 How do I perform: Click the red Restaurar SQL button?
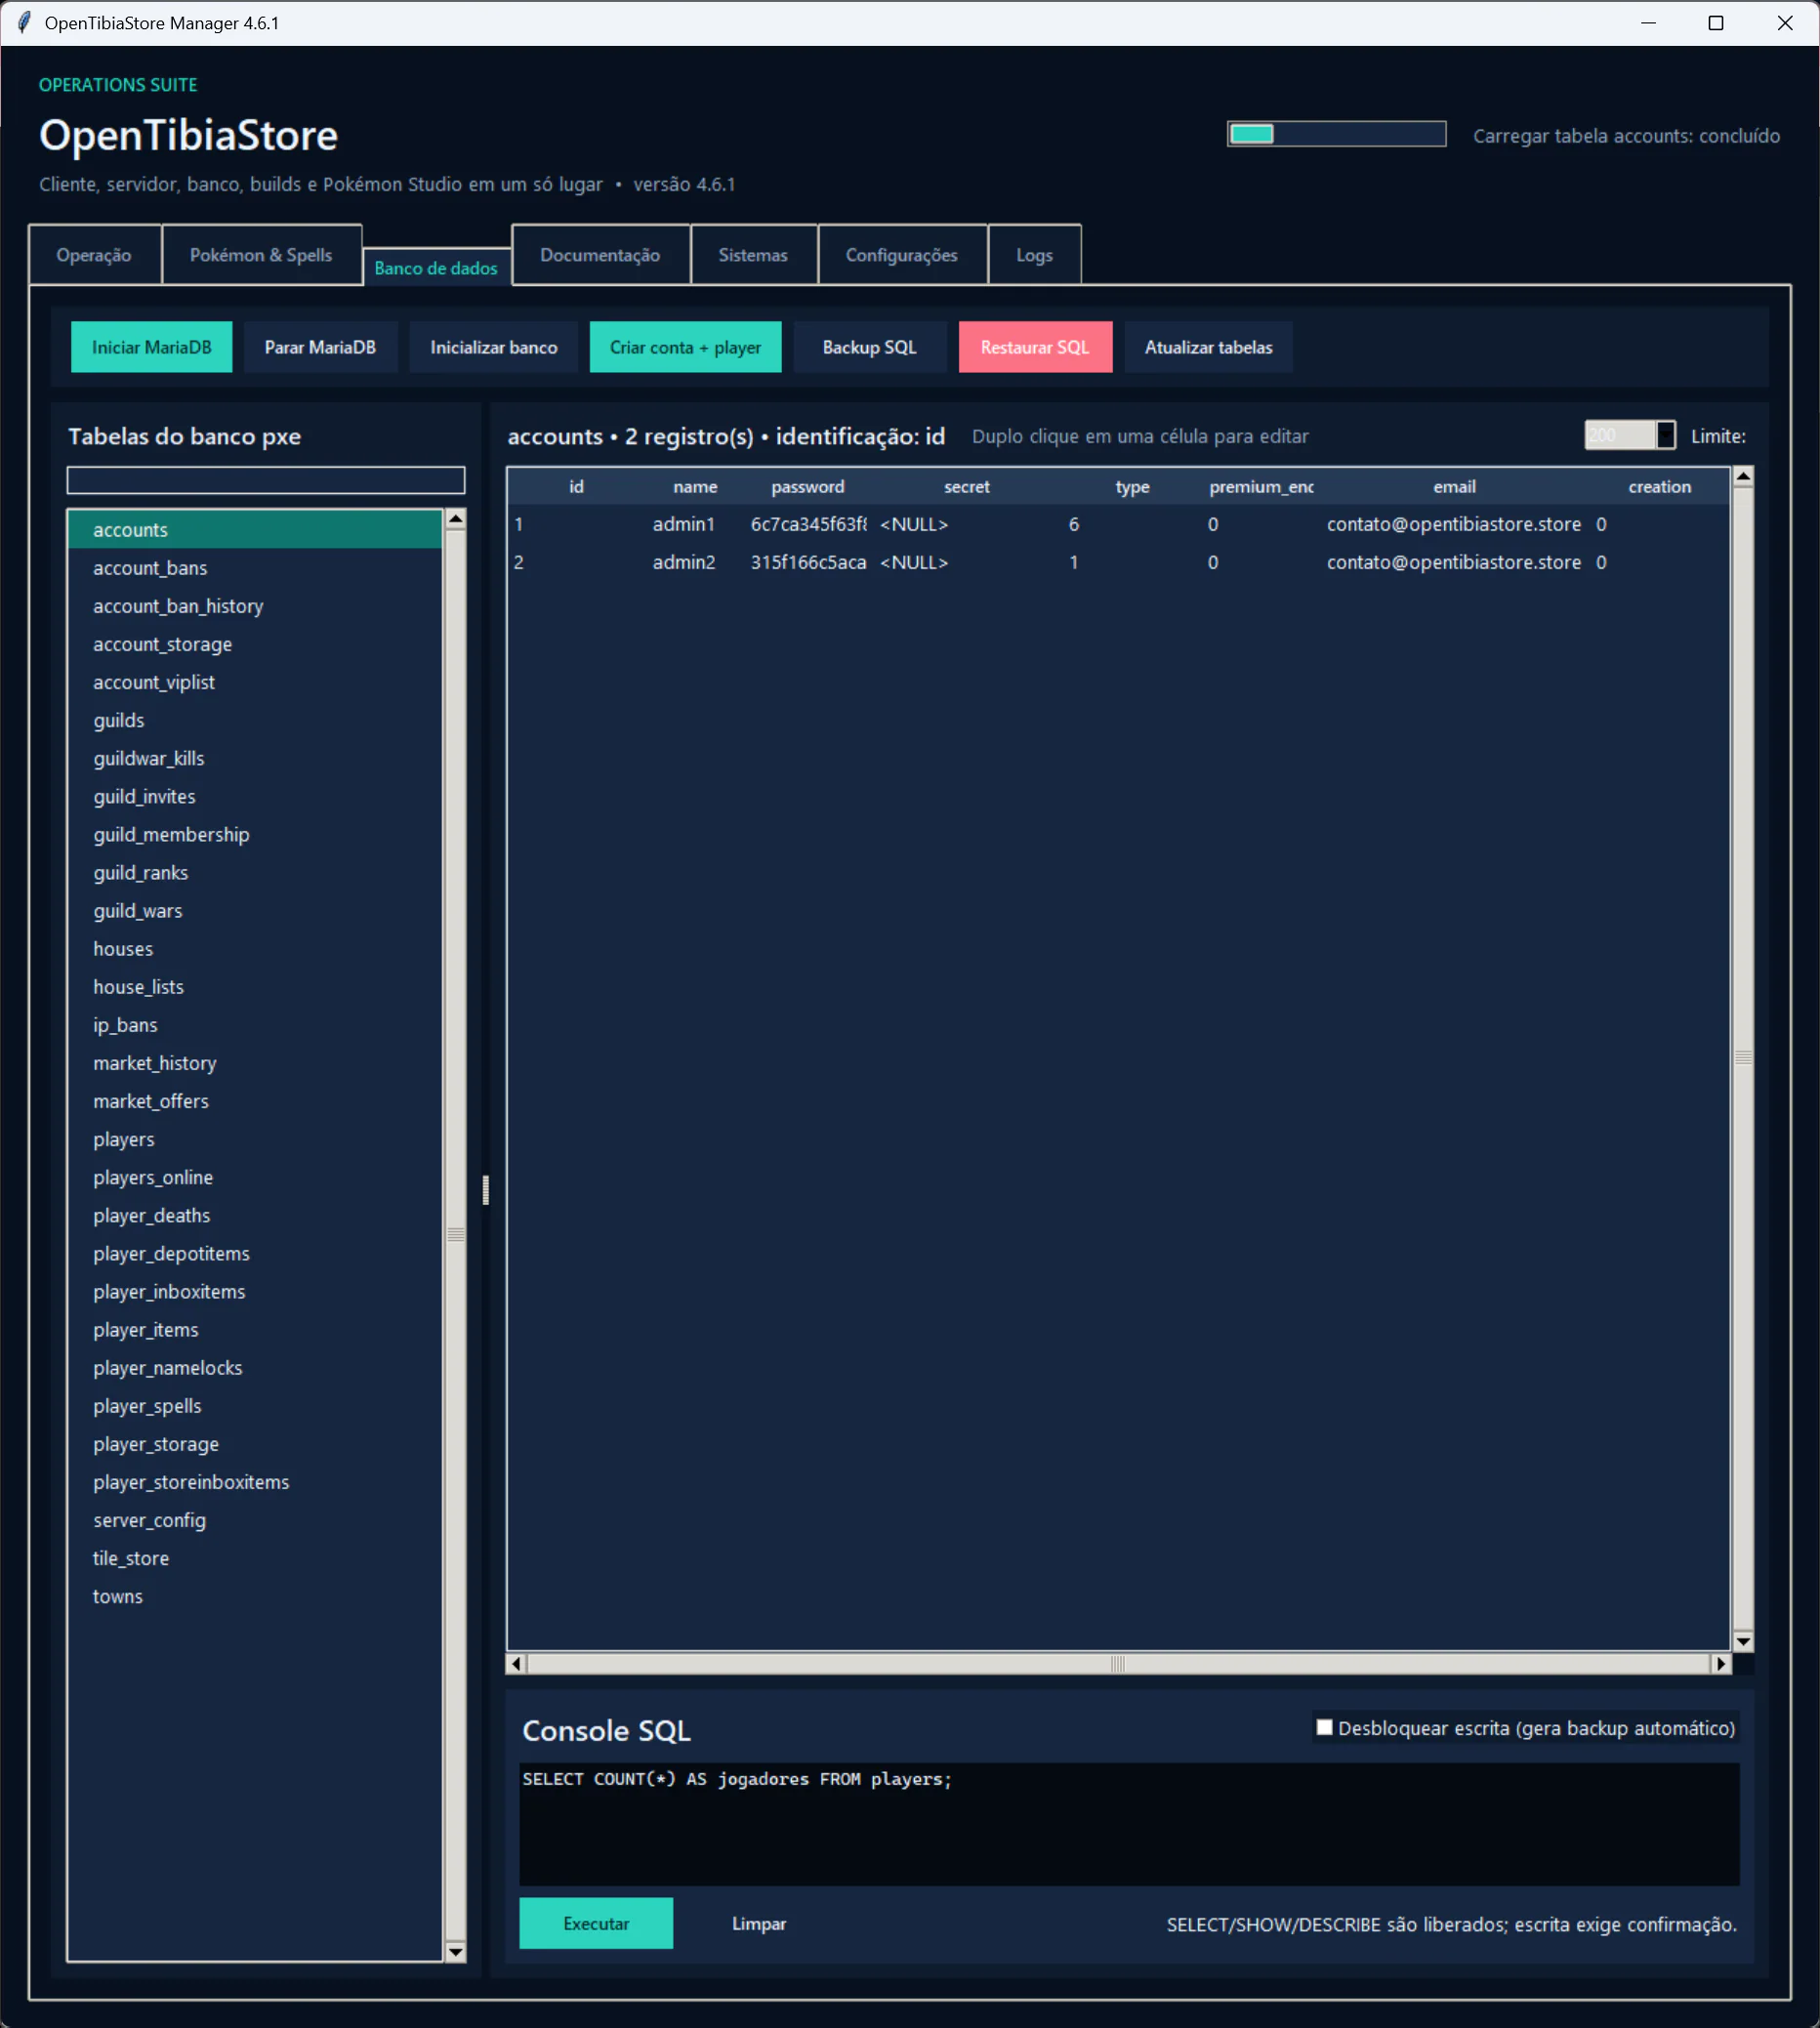(x=1035, y=347)
